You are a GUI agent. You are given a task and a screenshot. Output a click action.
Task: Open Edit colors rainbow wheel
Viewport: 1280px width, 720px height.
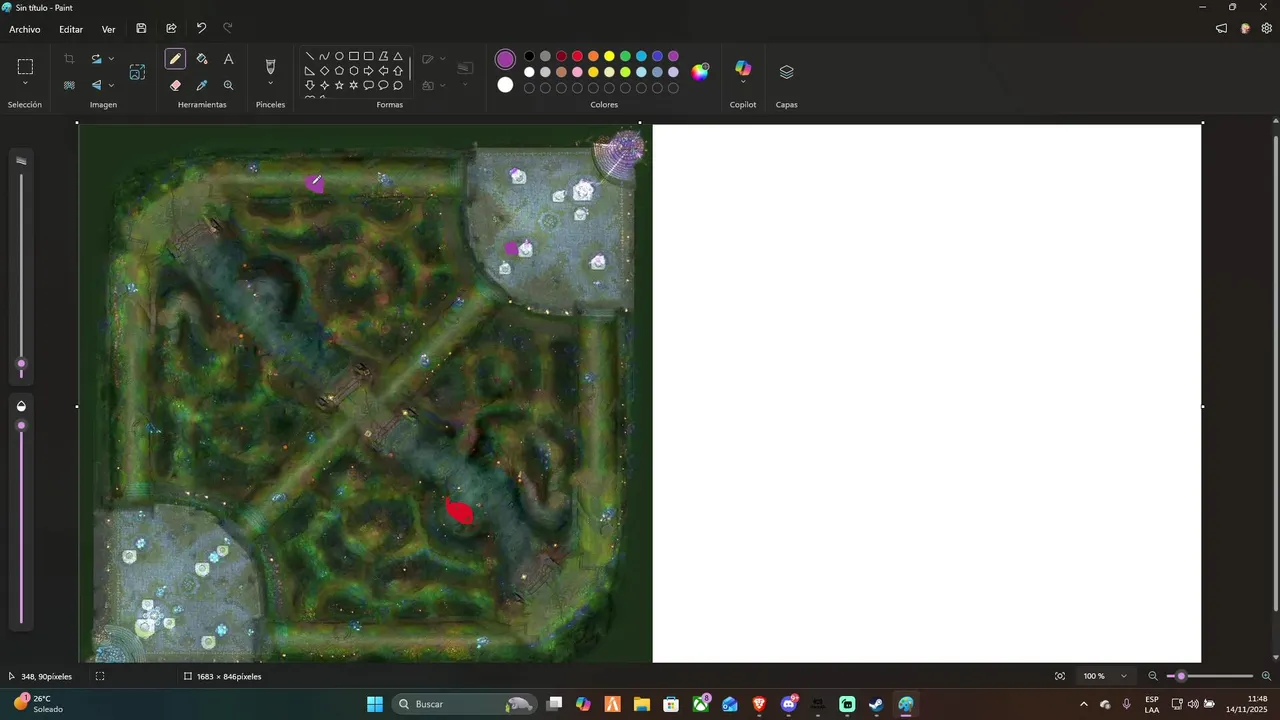(700, 71)
